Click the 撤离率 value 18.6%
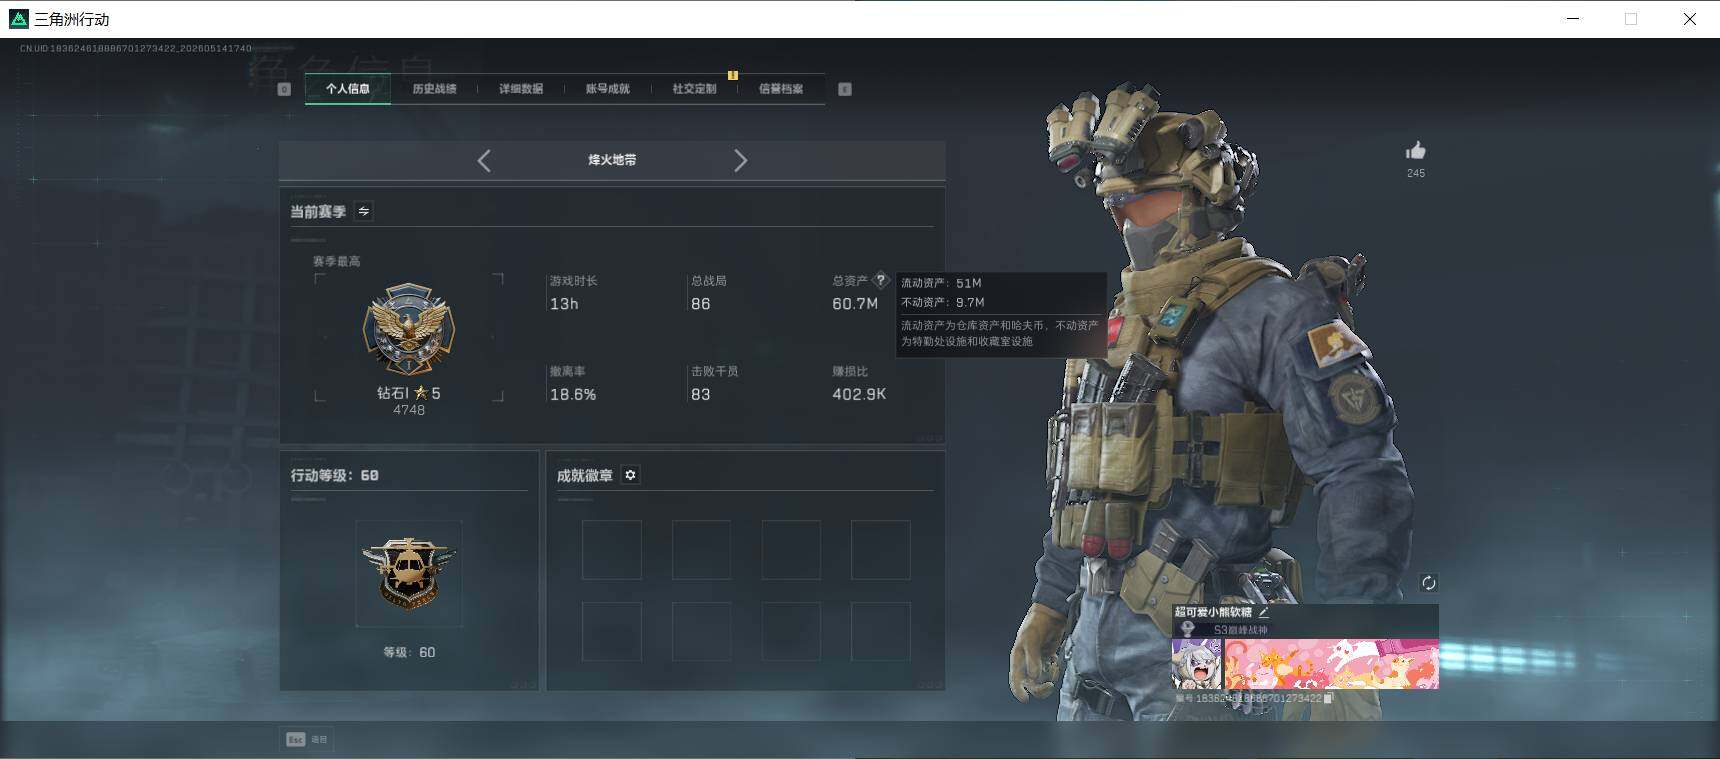 (573, 395)
